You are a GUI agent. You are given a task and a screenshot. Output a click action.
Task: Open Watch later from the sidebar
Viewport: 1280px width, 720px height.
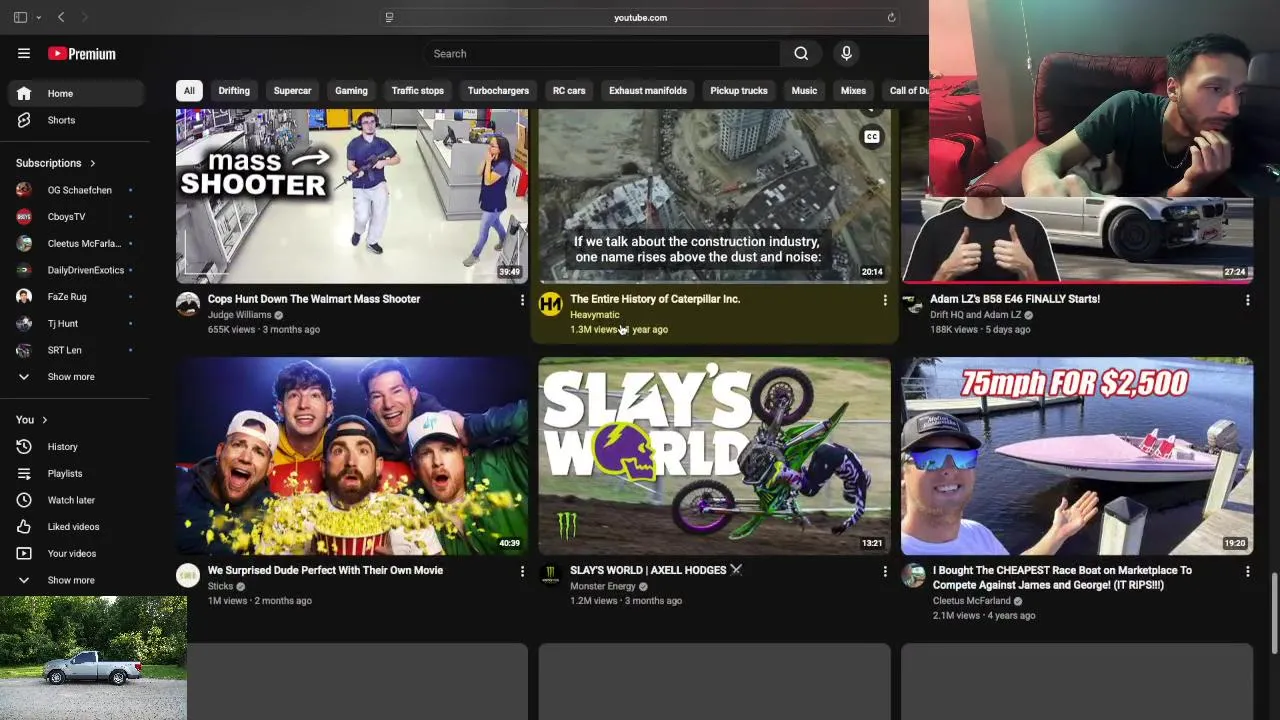pyautogui.click(x=76, y=500)
